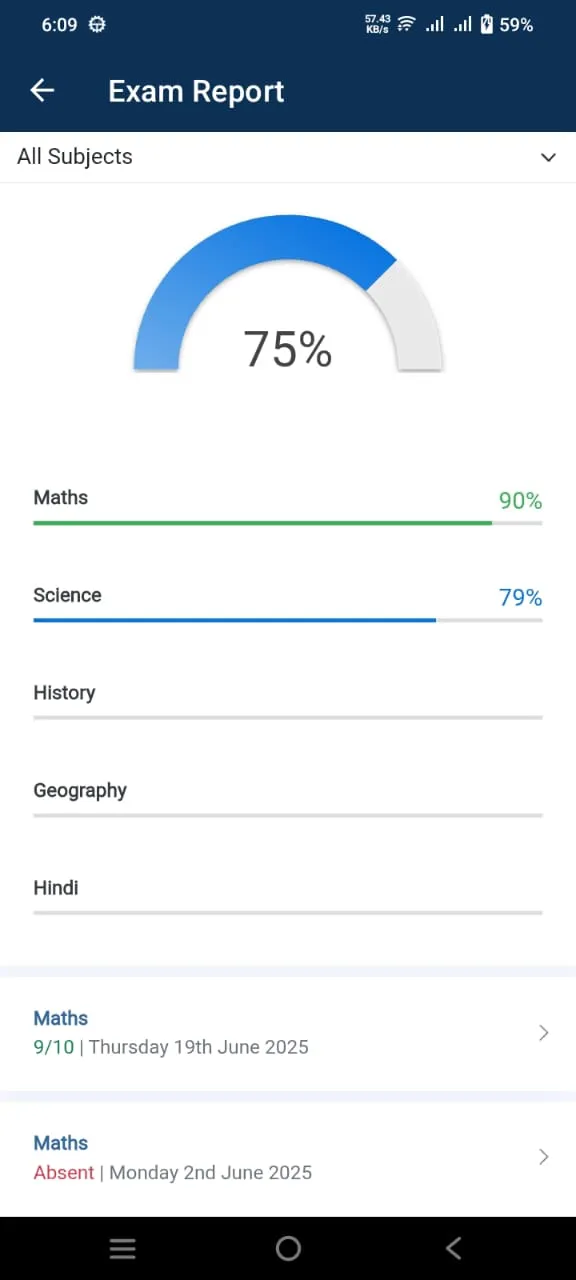Click chevron on 9/10 Maths exam
The height and width of the screenshot is (1280, 576).
point(544,1033)
